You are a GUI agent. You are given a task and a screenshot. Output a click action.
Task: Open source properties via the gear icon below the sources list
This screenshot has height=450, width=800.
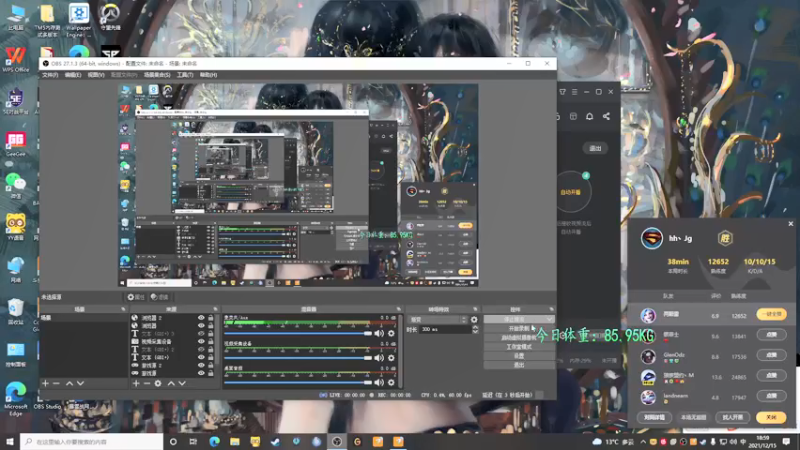pos(158,383)
